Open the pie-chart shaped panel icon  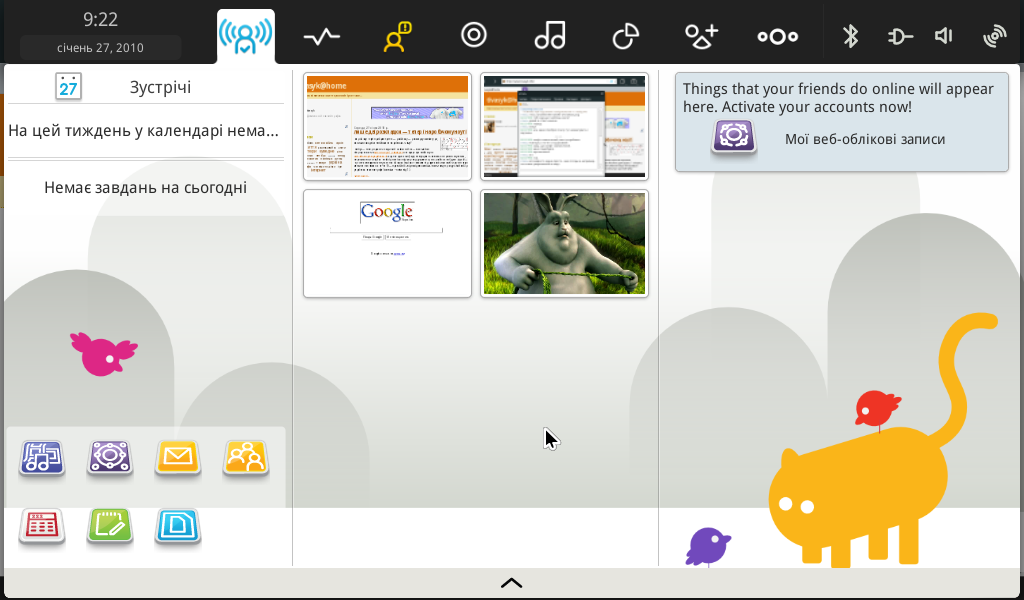click(626, 36)
